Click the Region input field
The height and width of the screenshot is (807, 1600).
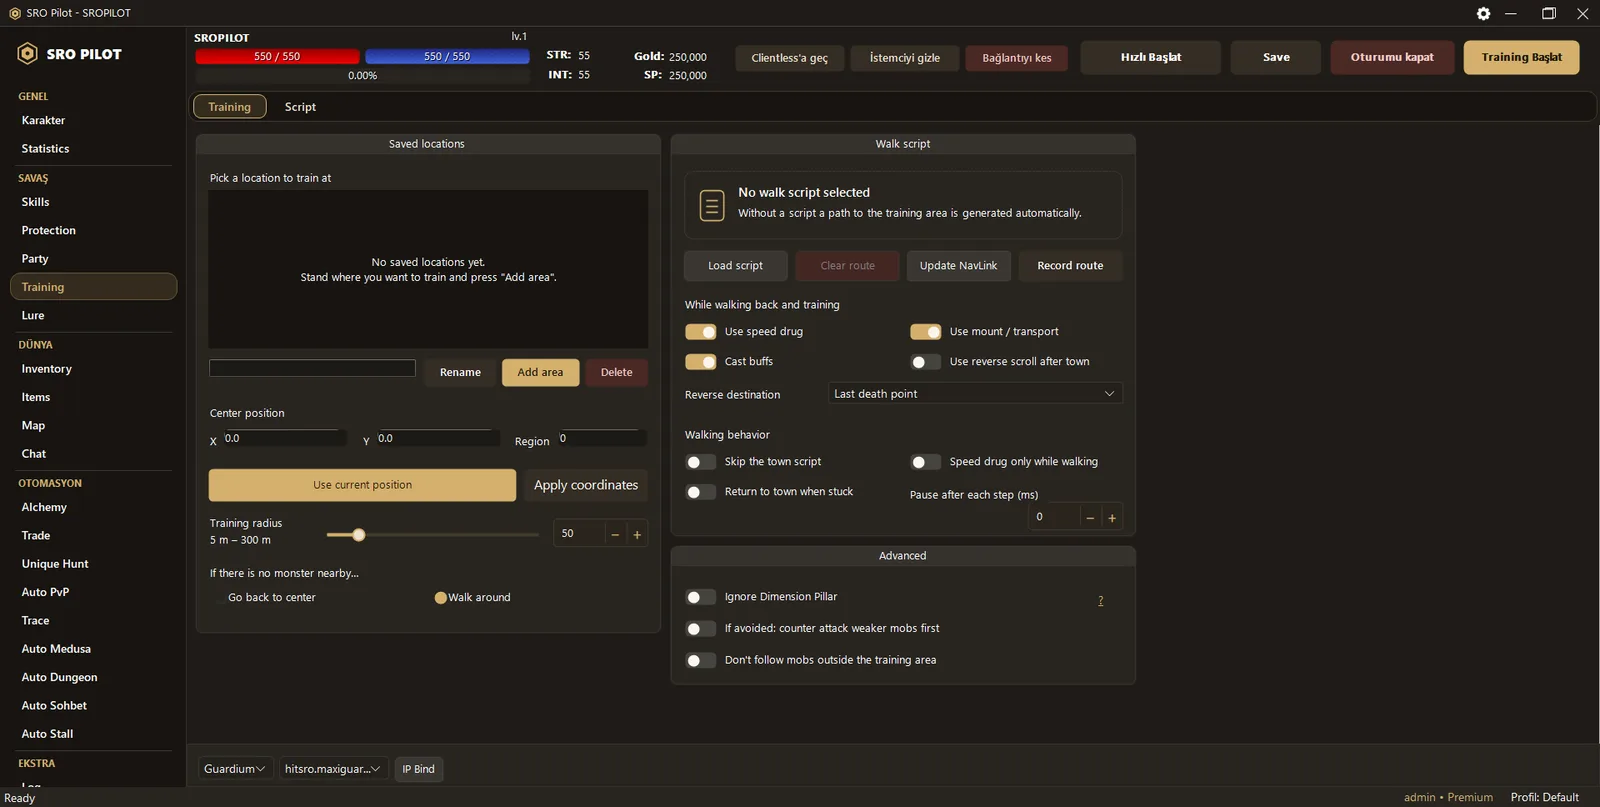601,439
